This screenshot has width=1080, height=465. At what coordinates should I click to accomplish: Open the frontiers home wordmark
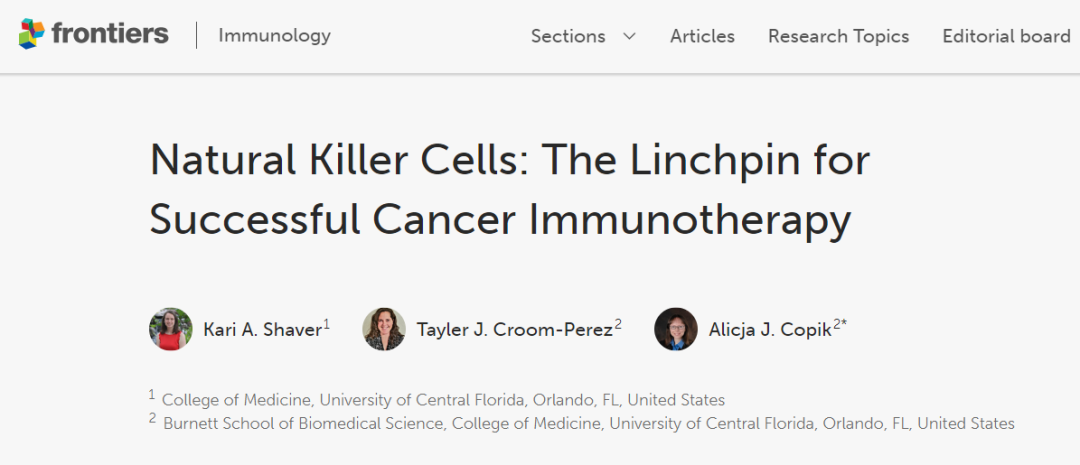(110, 34)
